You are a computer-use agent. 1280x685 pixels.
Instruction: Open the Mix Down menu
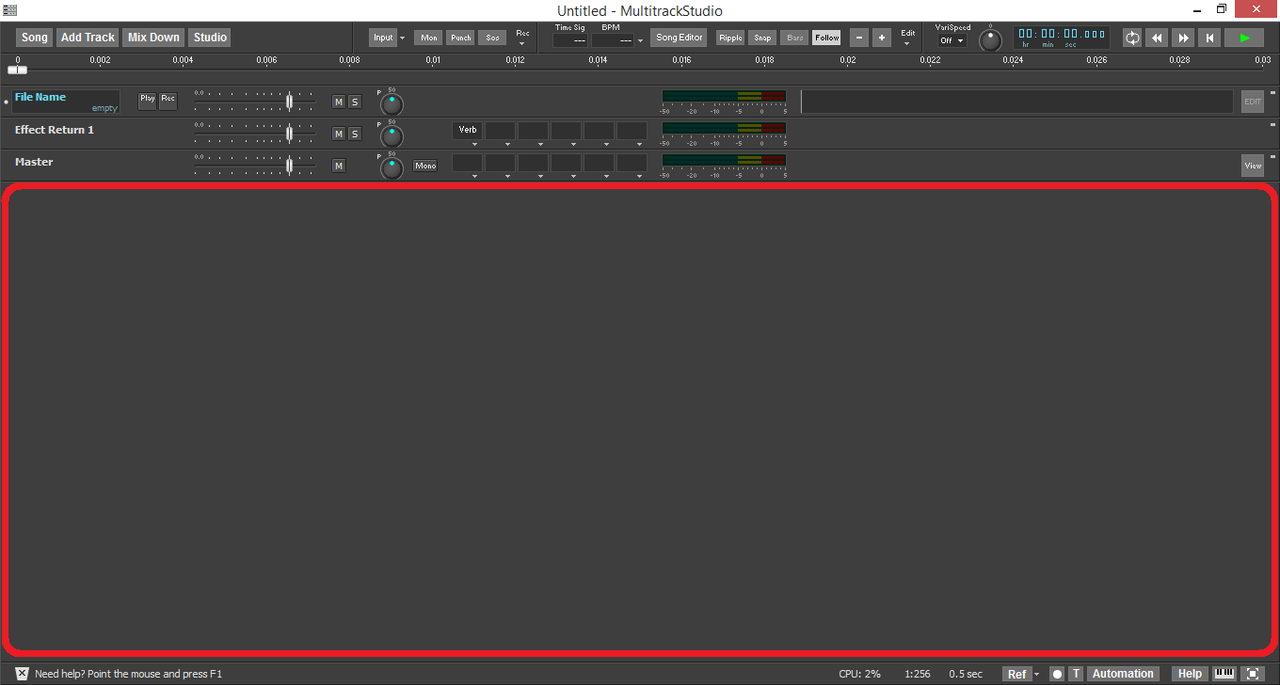click(x=153, y=37)
